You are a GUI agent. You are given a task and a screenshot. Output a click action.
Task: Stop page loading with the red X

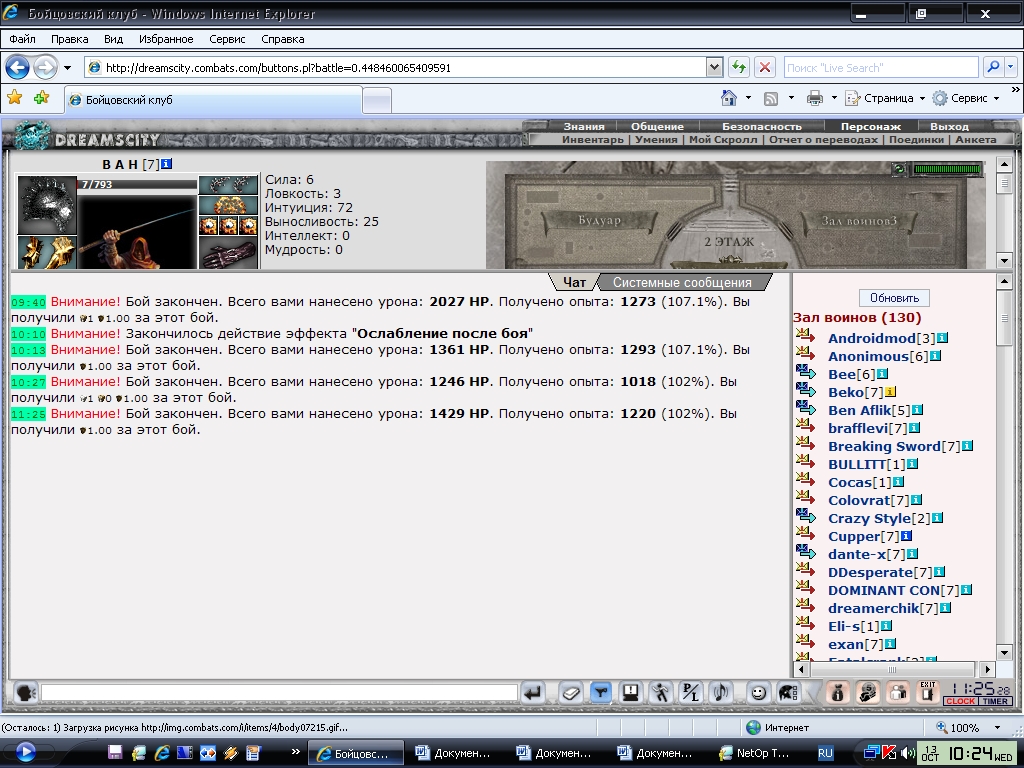click(765, 67)
